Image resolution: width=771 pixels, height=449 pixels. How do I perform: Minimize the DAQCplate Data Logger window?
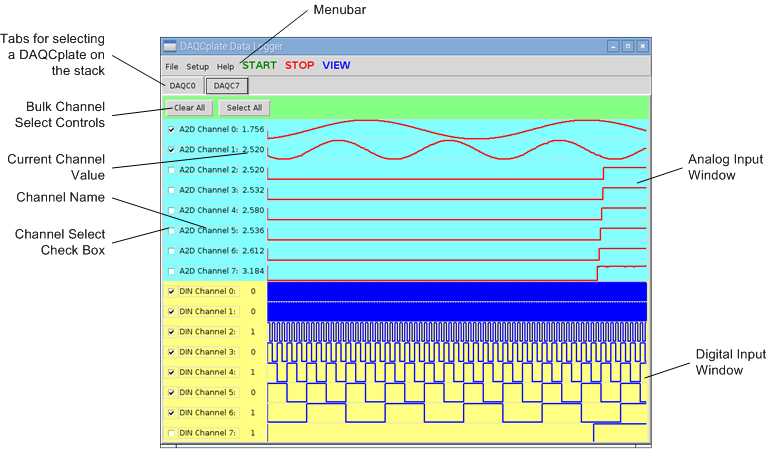click(613, 47)
